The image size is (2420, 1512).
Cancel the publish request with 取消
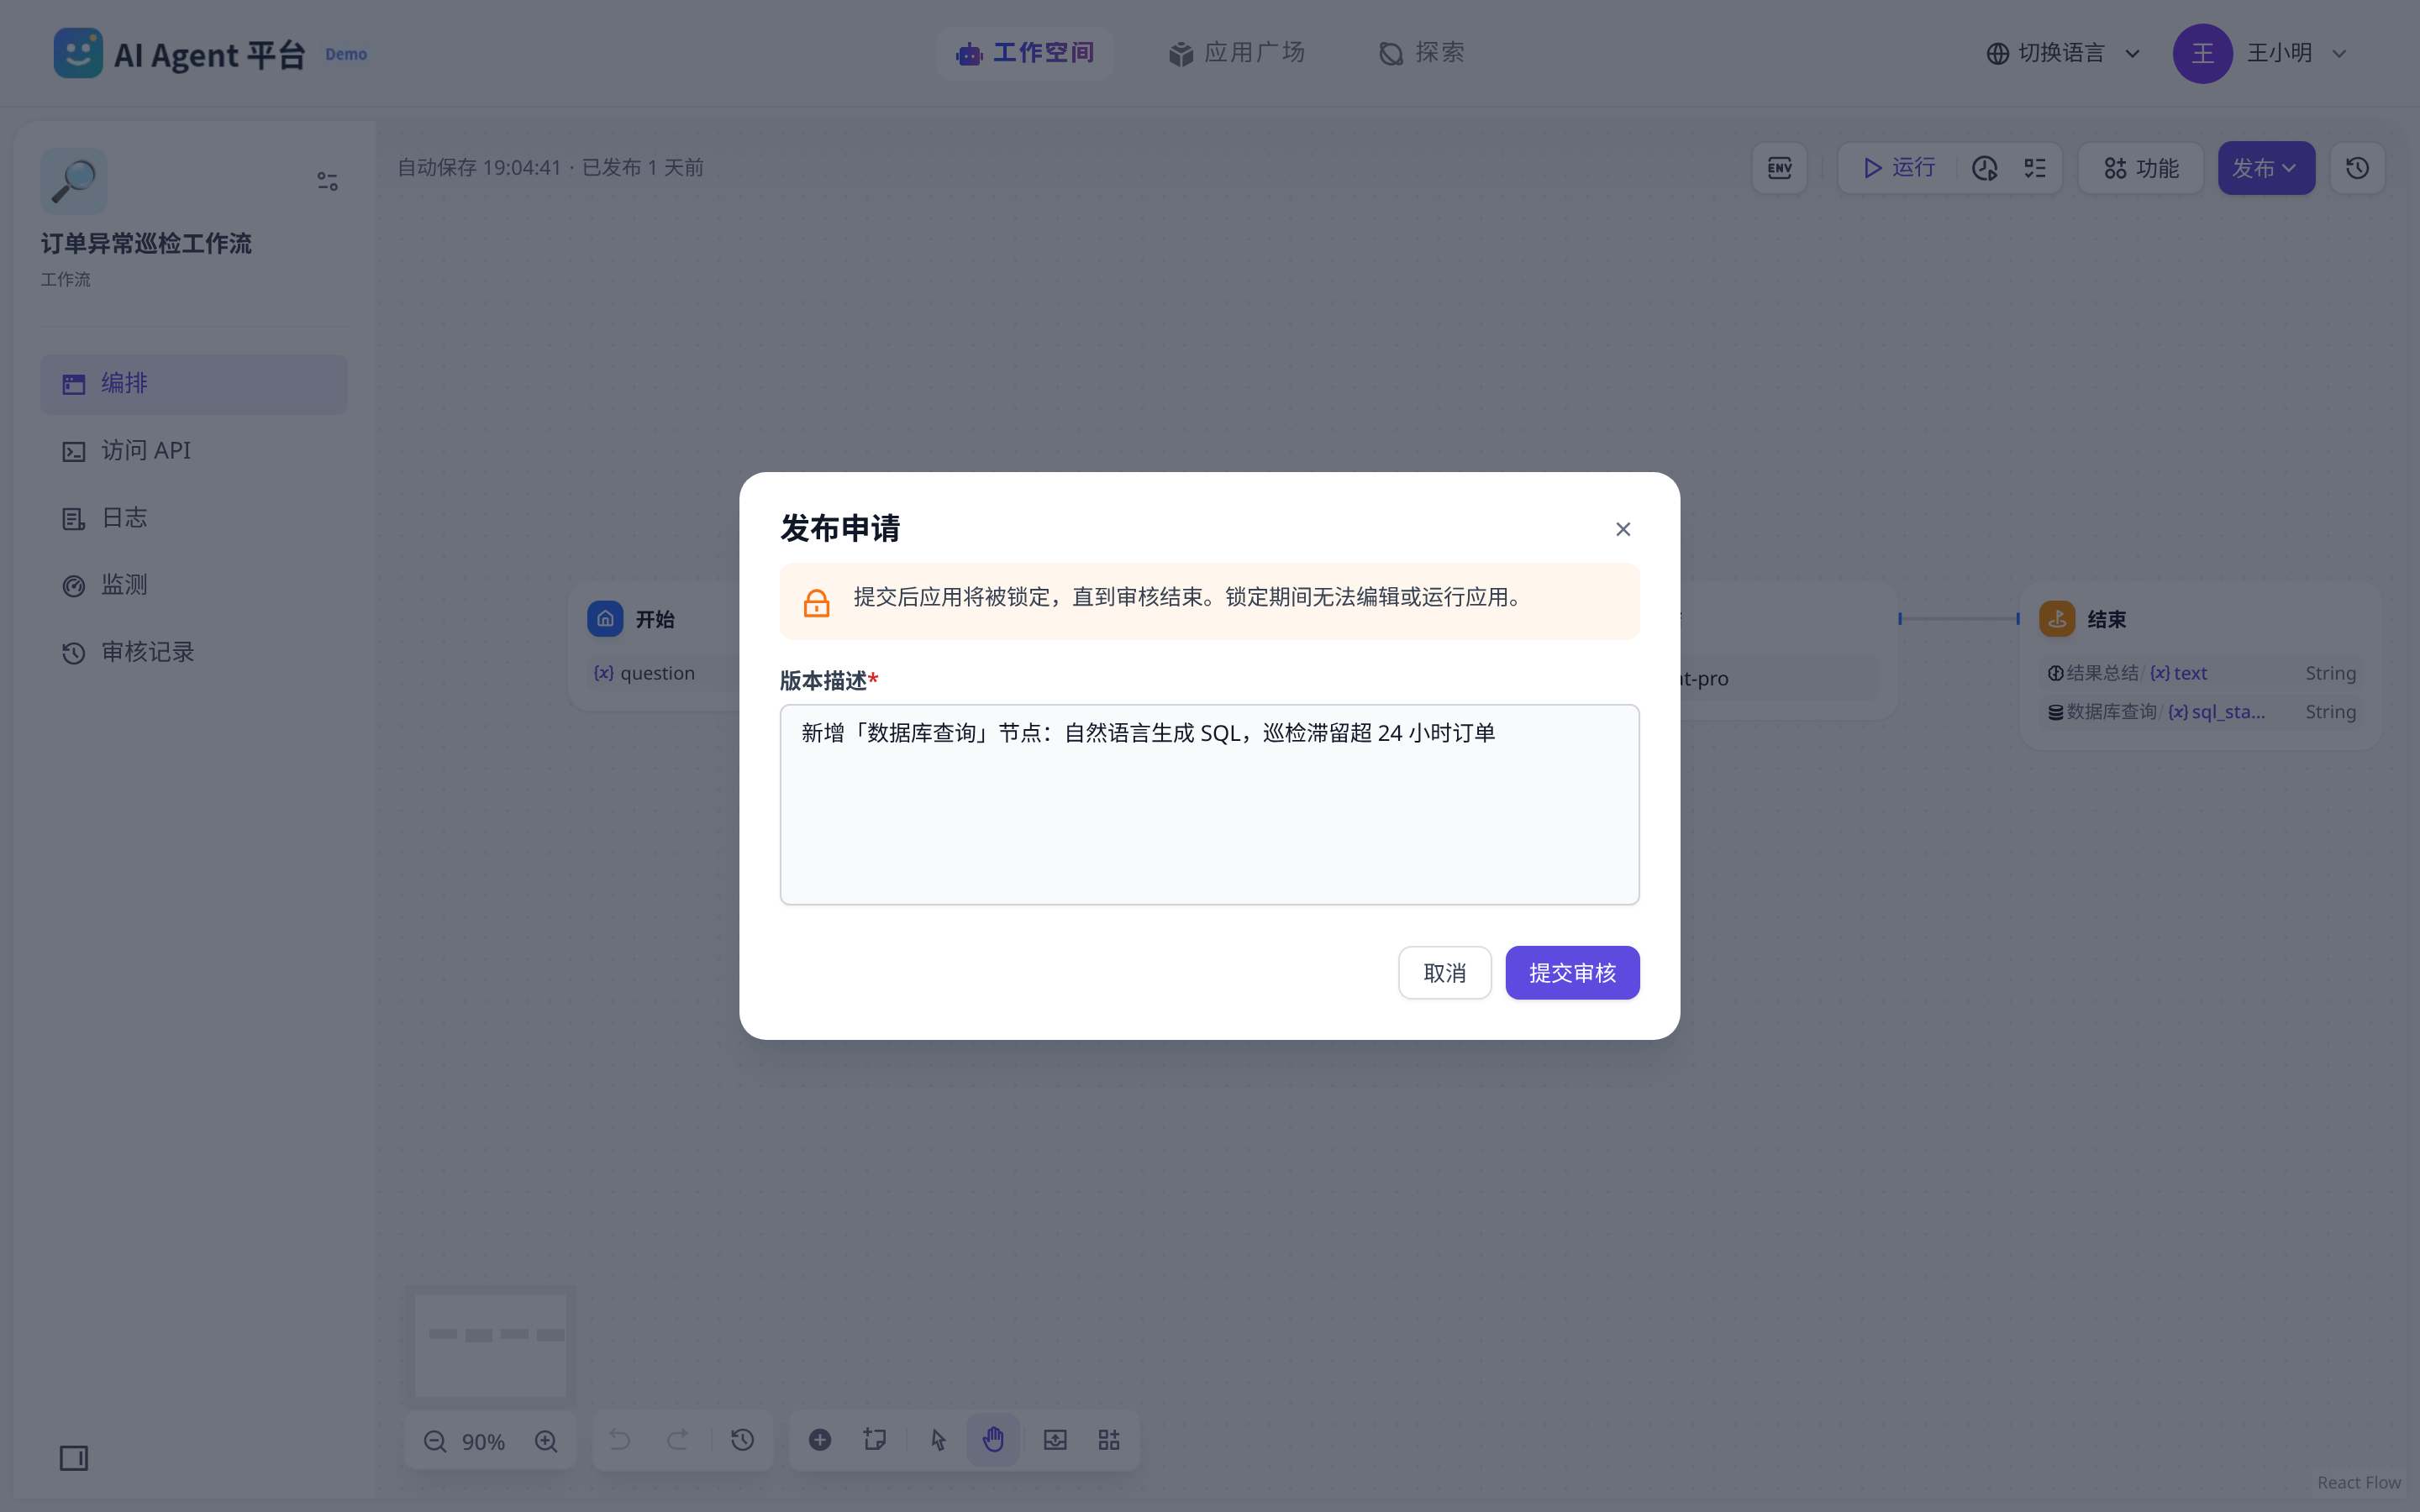click(1444, 972)
